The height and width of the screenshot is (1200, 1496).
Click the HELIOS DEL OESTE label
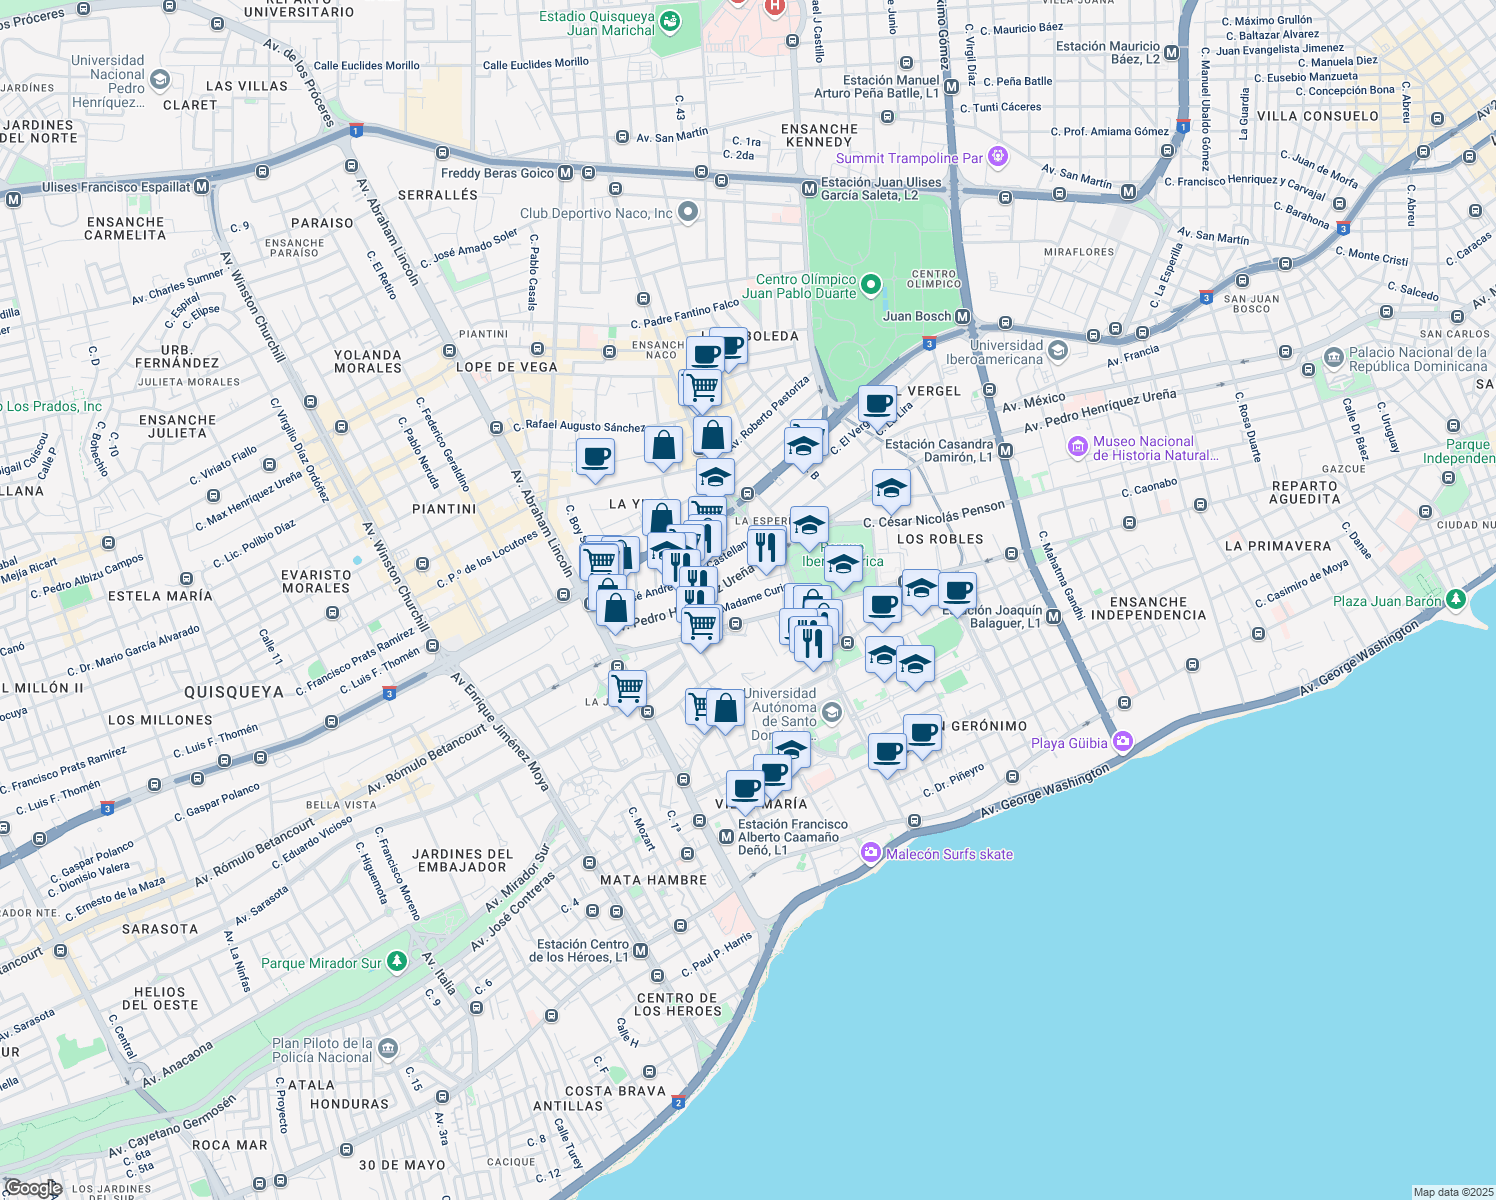[160, 999]
